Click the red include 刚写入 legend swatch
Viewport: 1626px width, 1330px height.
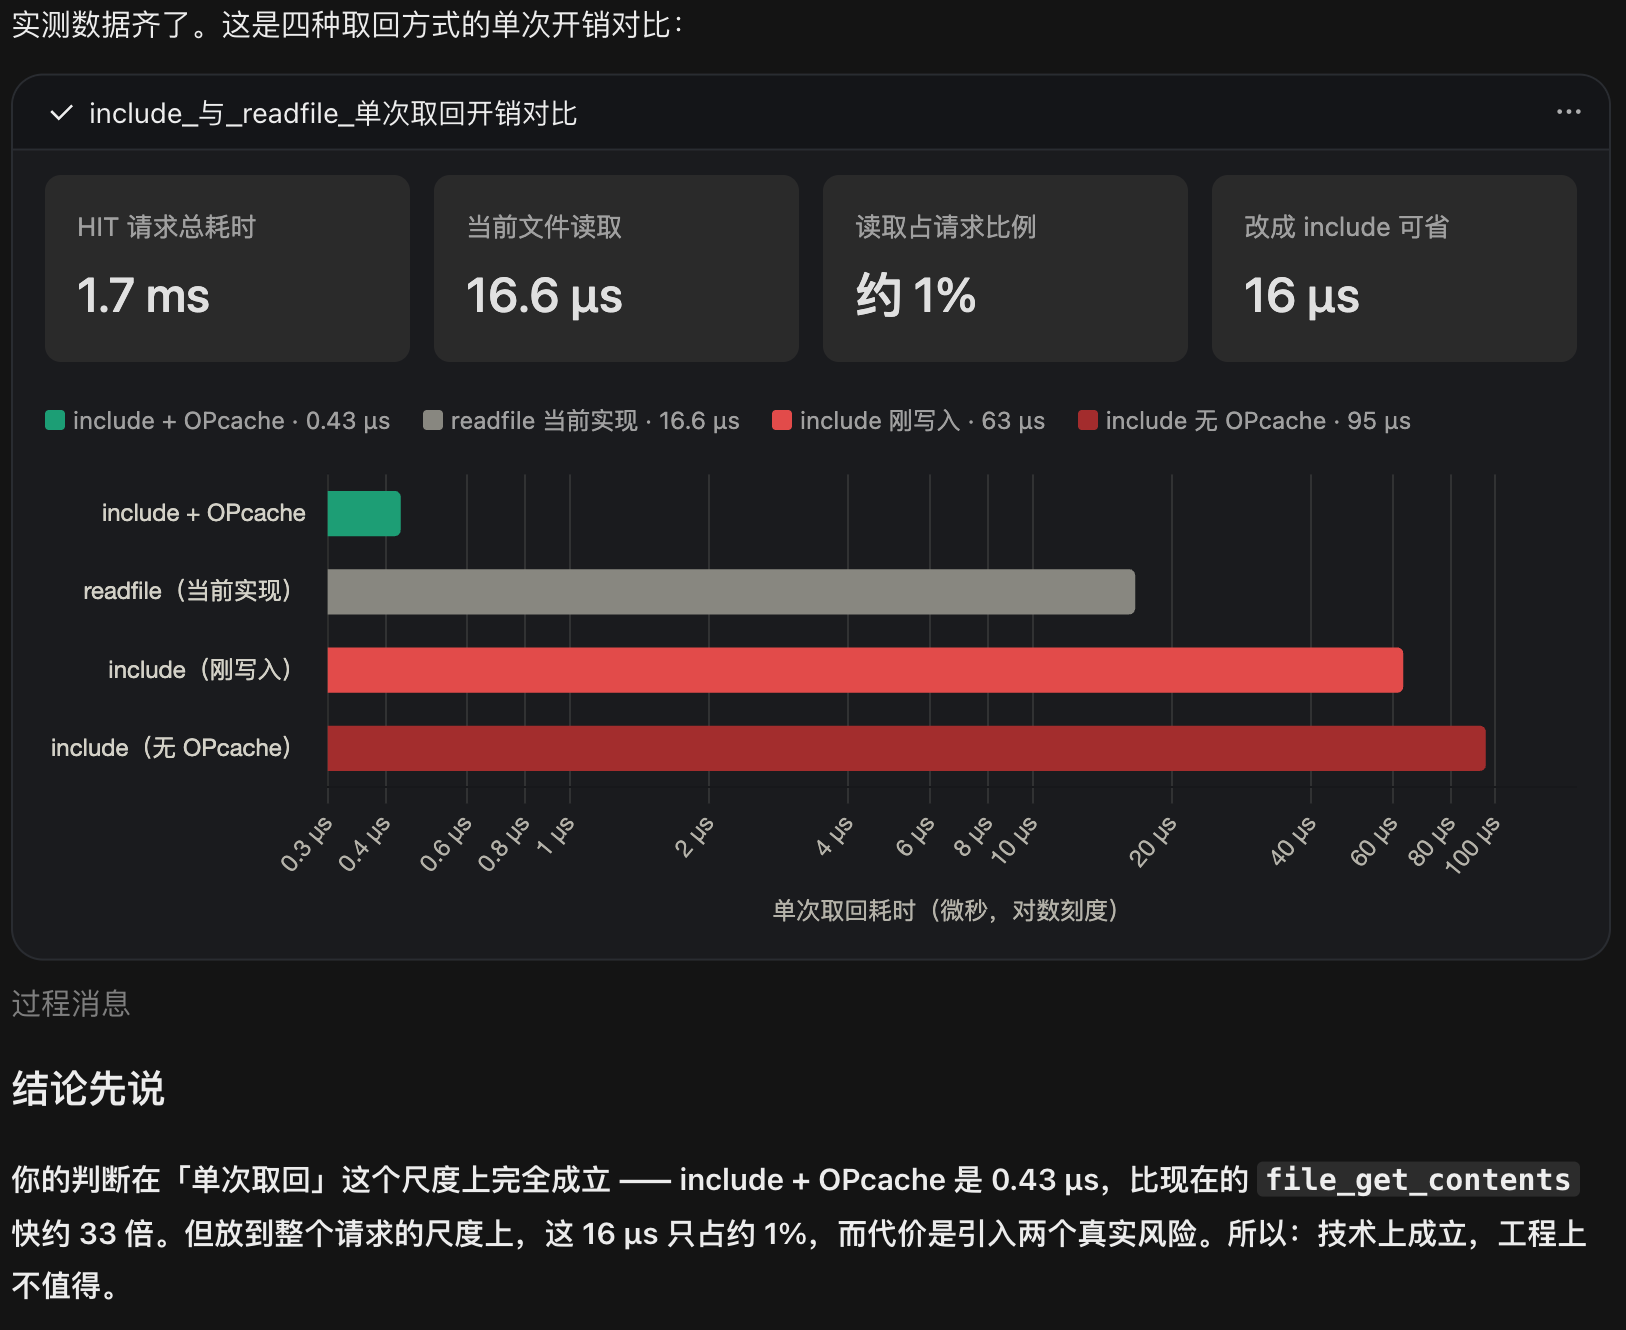coord(782,420)
